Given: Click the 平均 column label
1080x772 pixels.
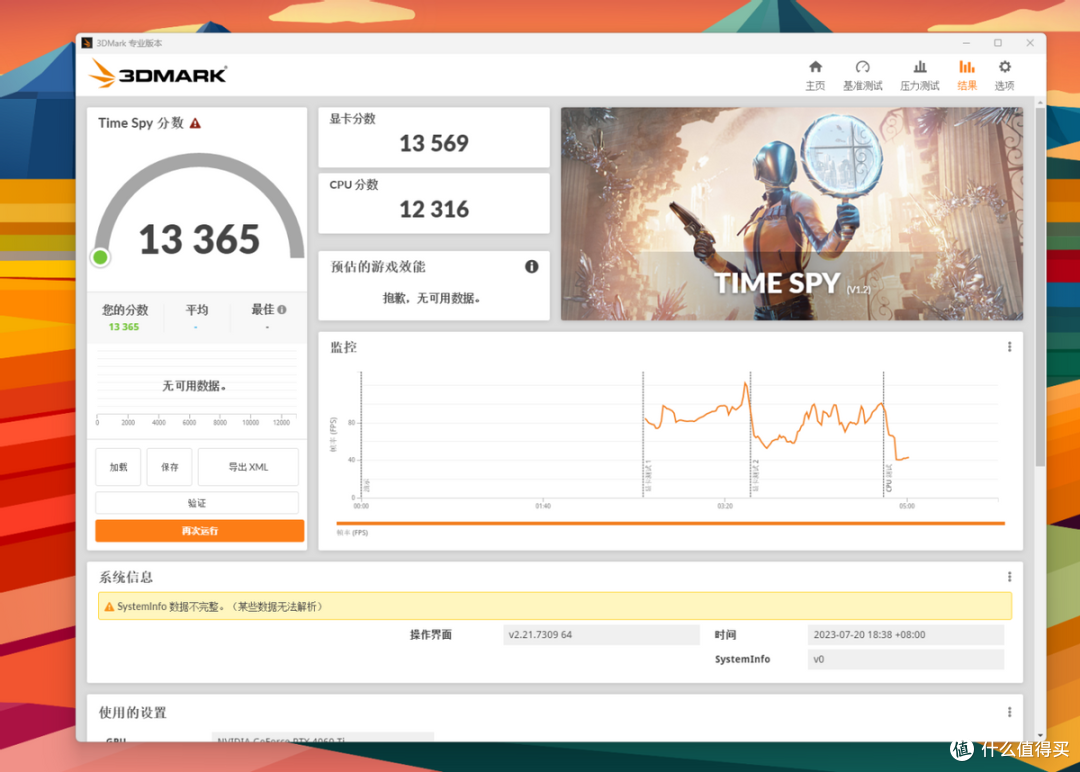Looking at the screenshot, I should (197, 310).
